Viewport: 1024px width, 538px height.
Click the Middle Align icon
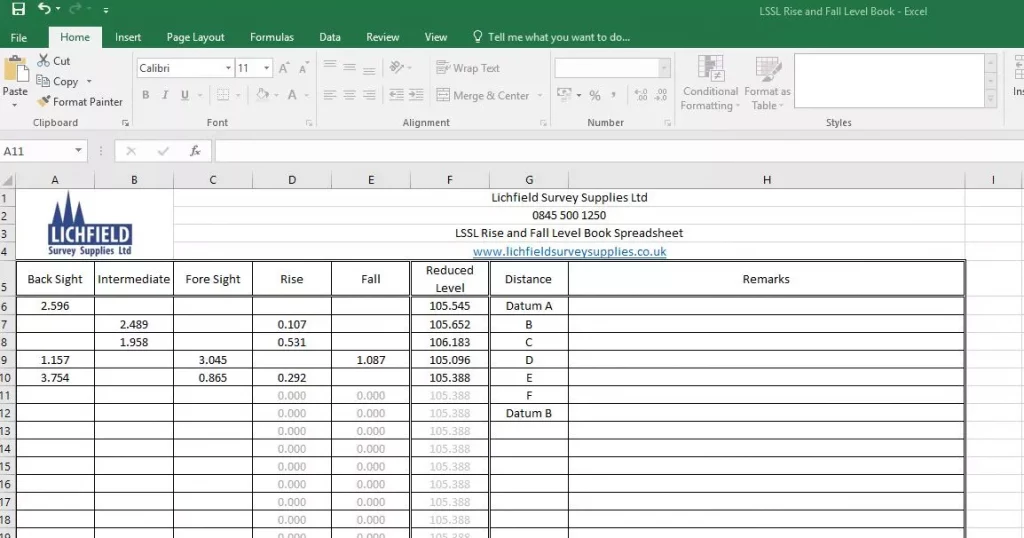click(x=349, y=67)
